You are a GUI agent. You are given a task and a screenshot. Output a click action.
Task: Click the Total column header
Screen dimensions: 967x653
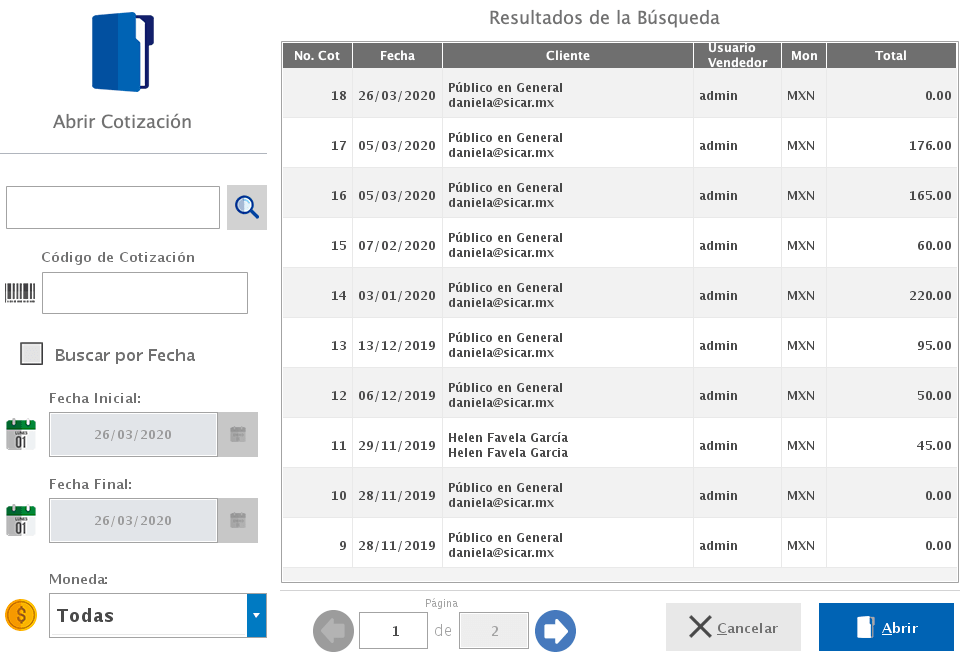(890, 55)
